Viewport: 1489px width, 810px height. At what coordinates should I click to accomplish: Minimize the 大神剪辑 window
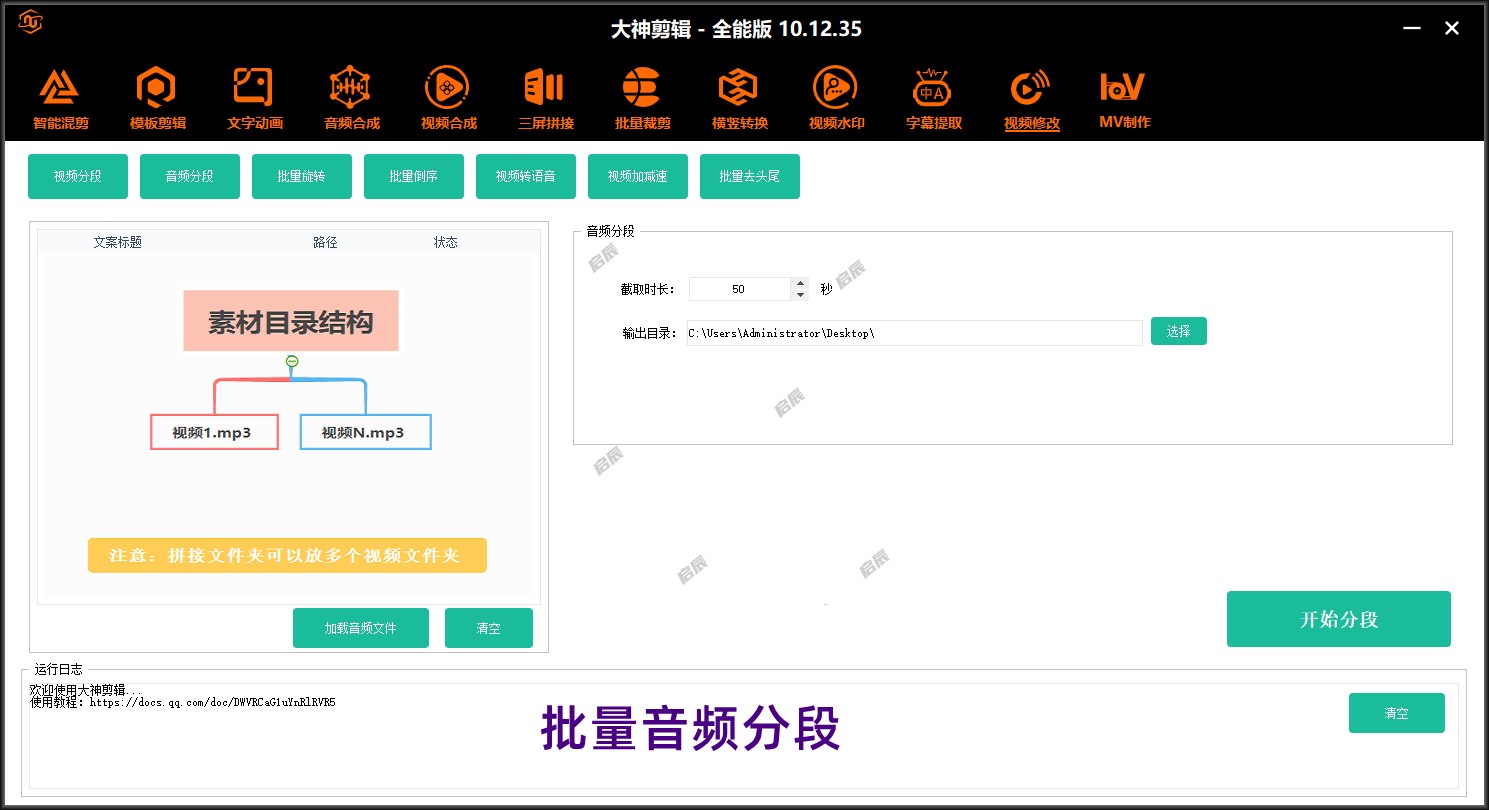tap(1412, 29)
